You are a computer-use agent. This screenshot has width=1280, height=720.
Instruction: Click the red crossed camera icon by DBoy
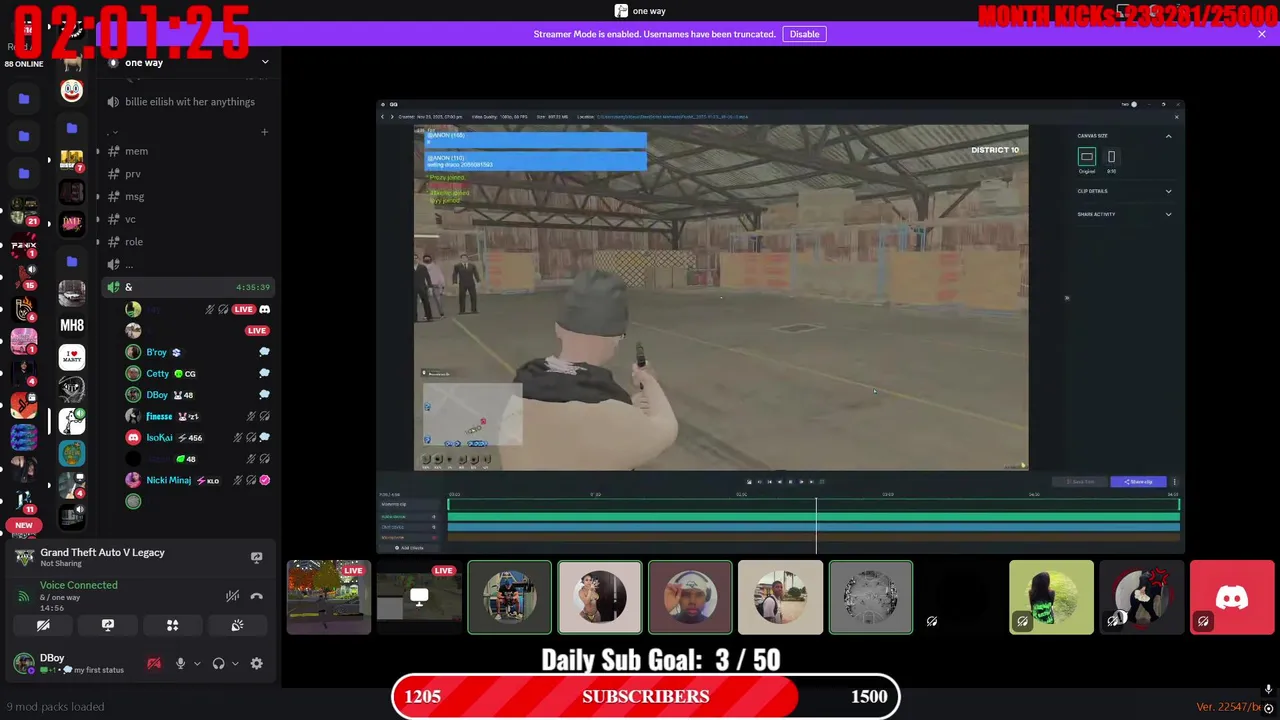coord(154,663)
